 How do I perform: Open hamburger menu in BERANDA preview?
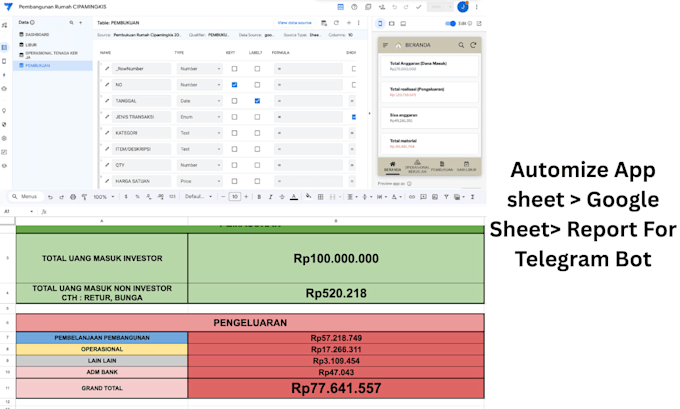coord(385,45)
